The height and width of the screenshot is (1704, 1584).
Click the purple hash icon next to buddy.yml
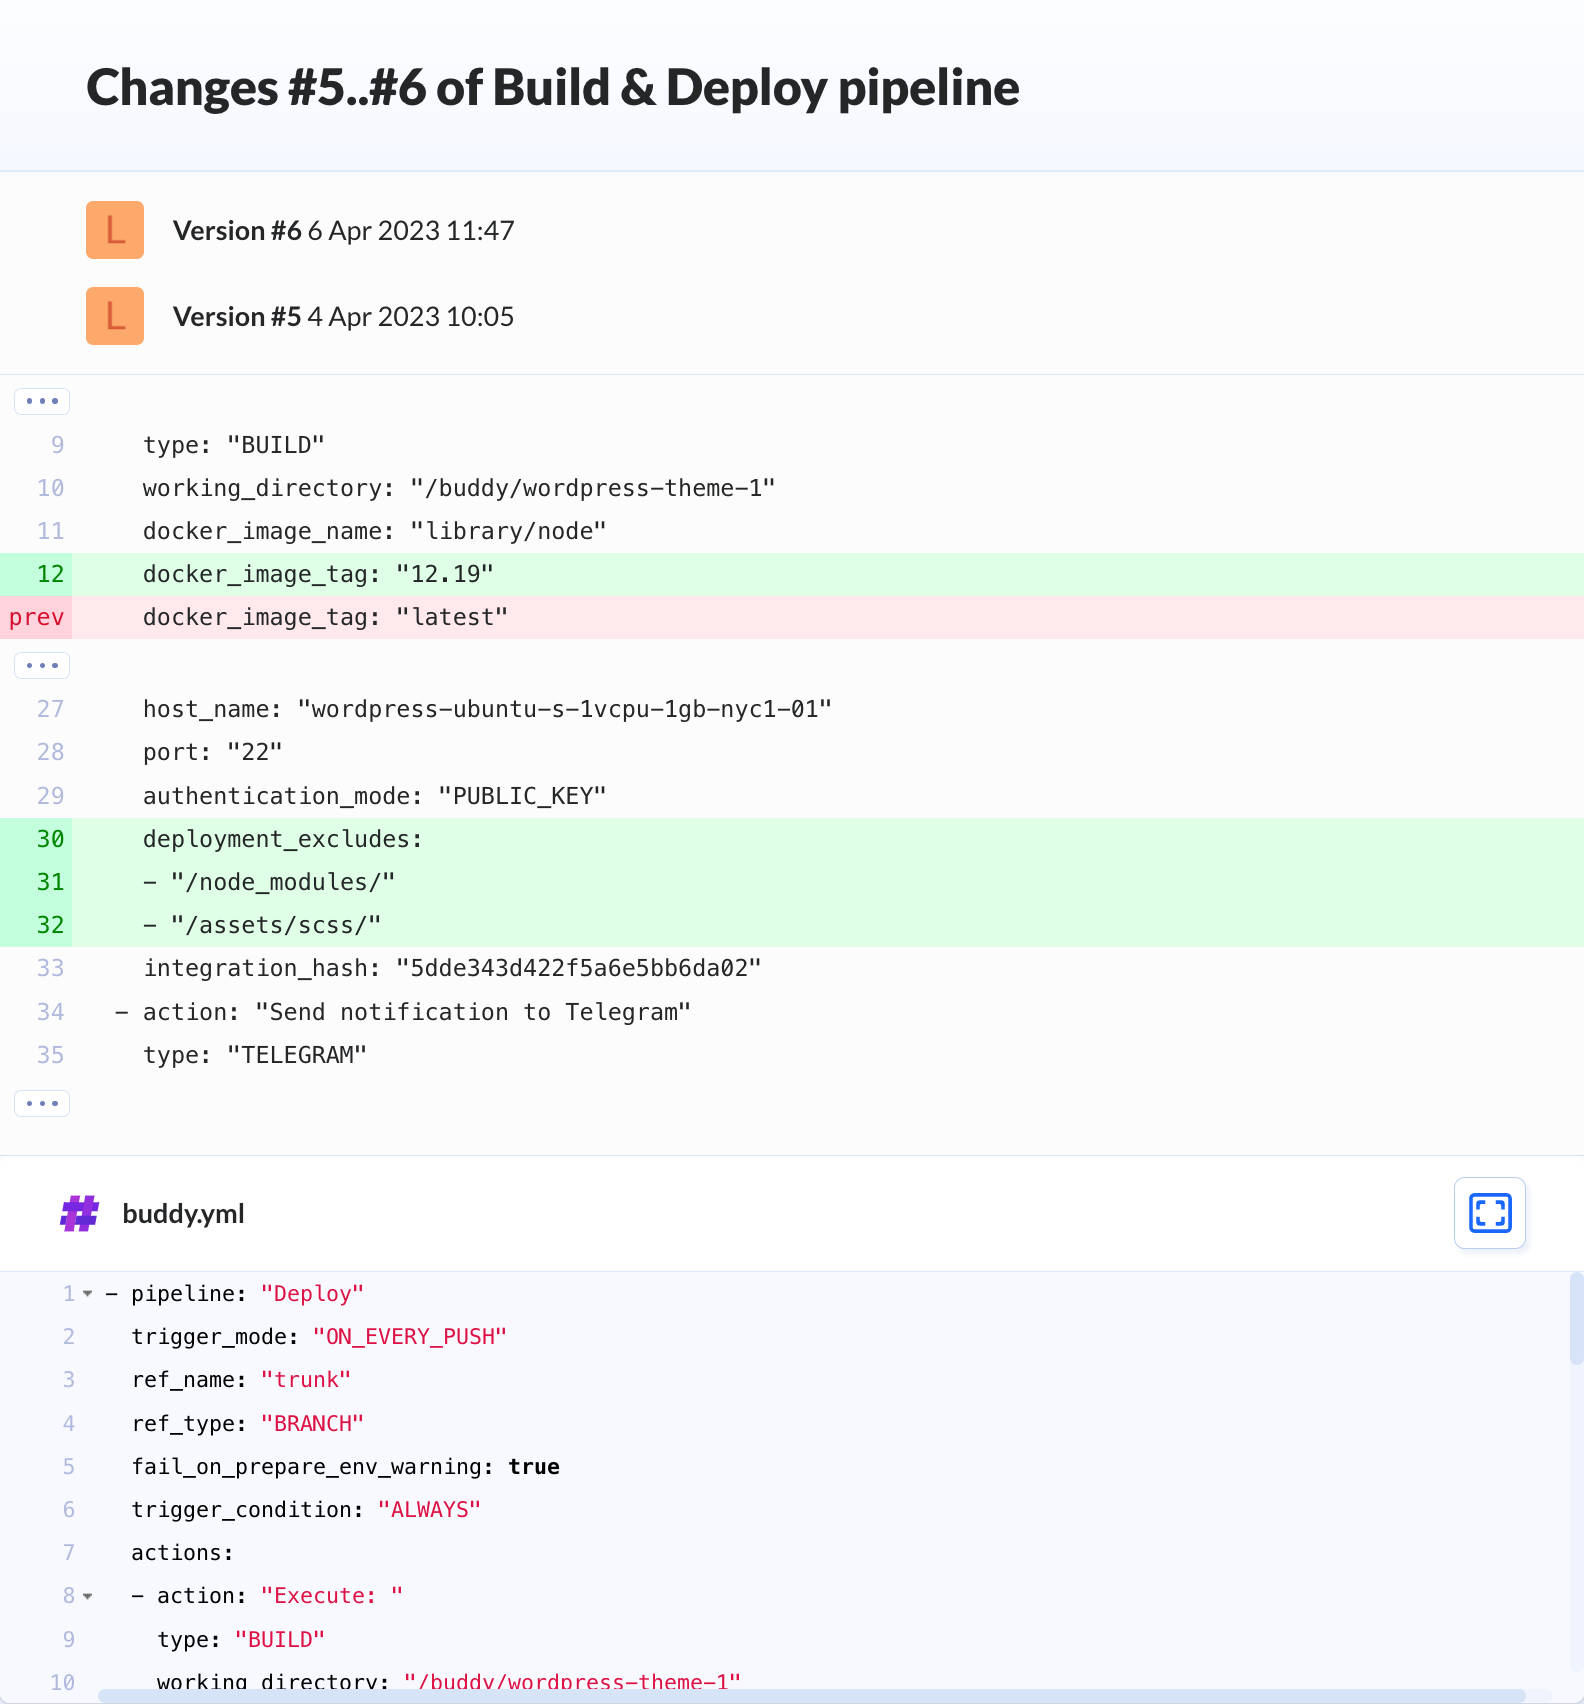[79, 1213]
